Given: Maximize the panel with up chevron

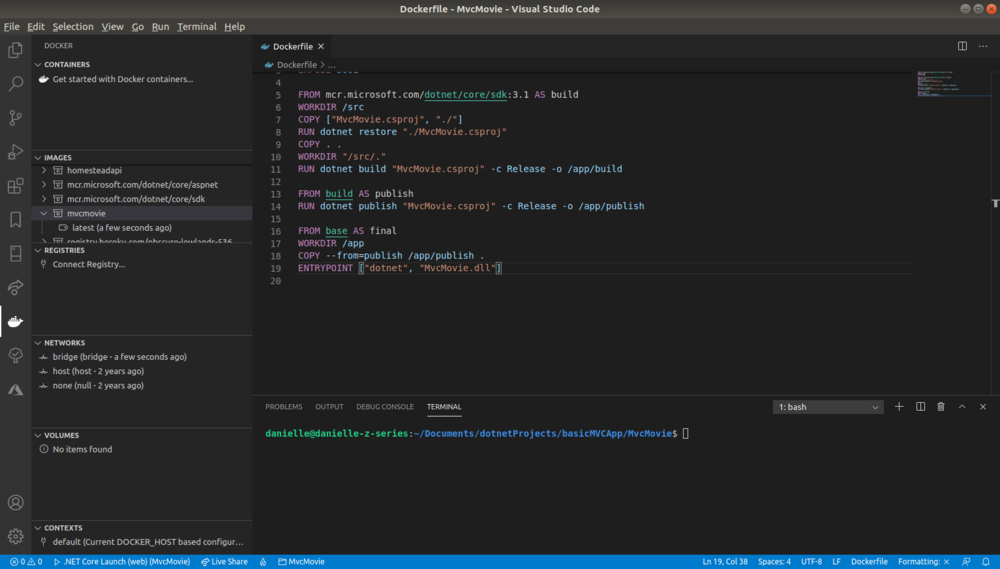Looking at the screenshot, I should [962, 406].
